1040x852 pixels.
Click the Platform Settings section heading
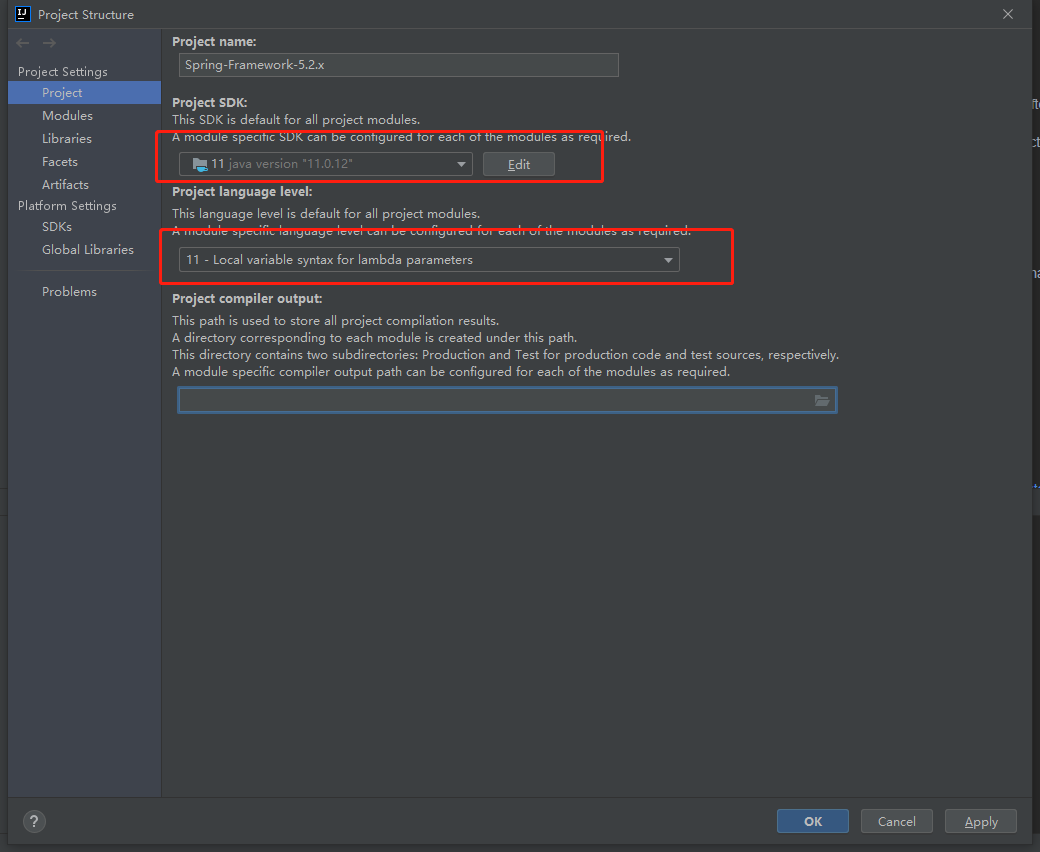[x=67, y=206]
